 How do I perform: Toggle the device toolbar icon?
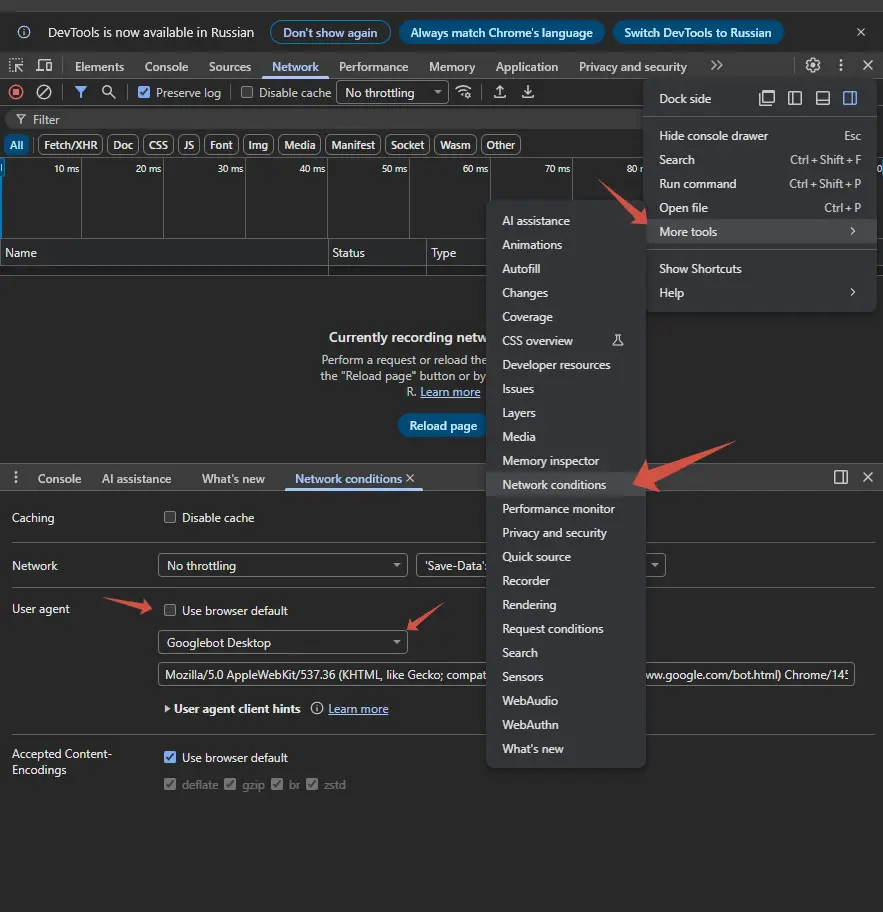coord(44,66)
